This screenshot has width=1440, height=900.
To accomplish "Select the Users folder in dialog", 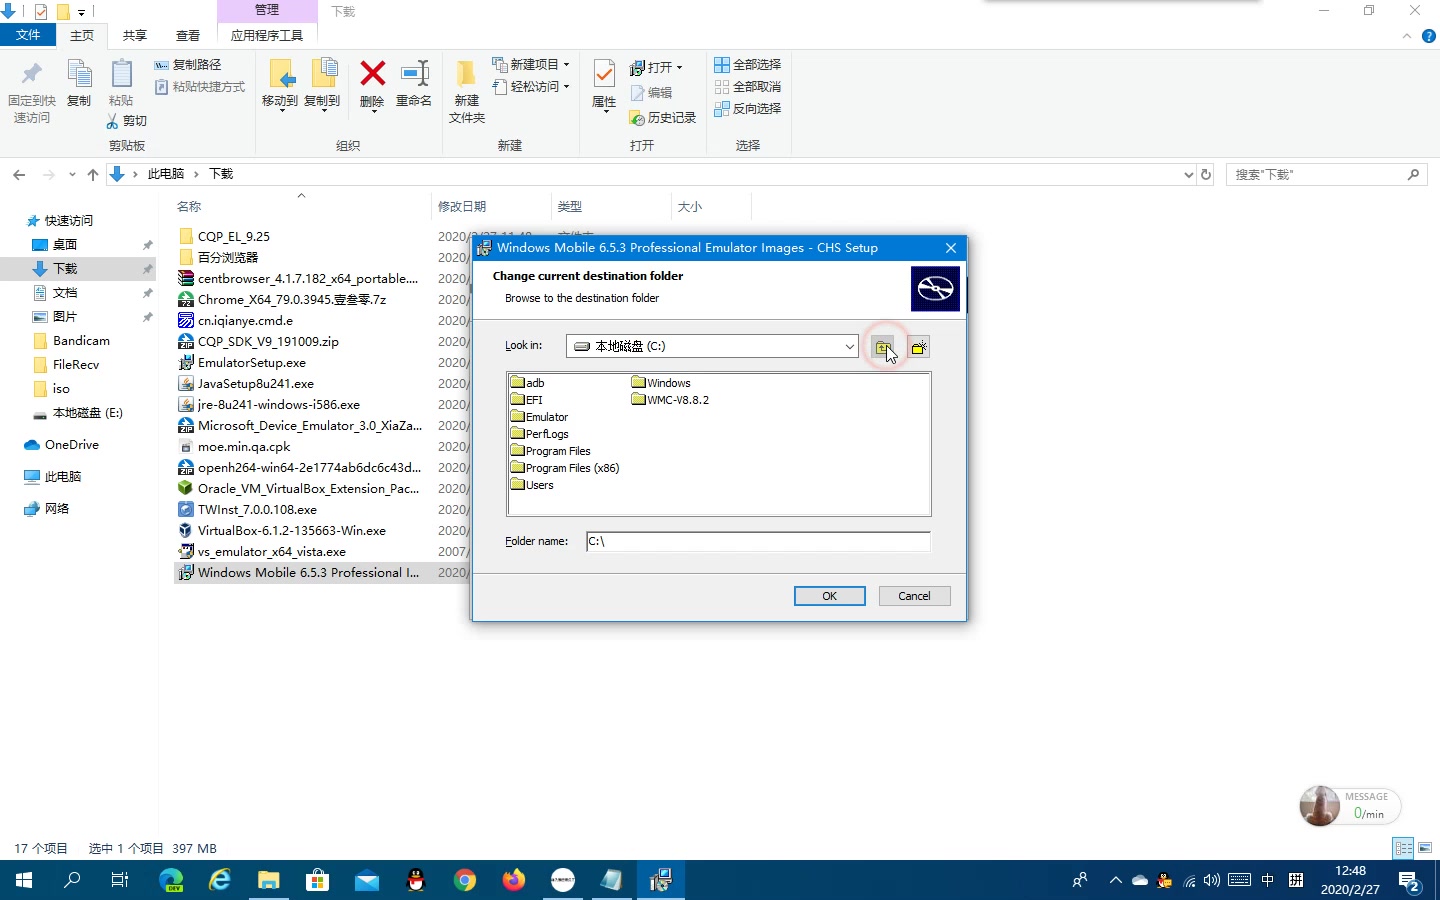I will click(x=532, y=485).
